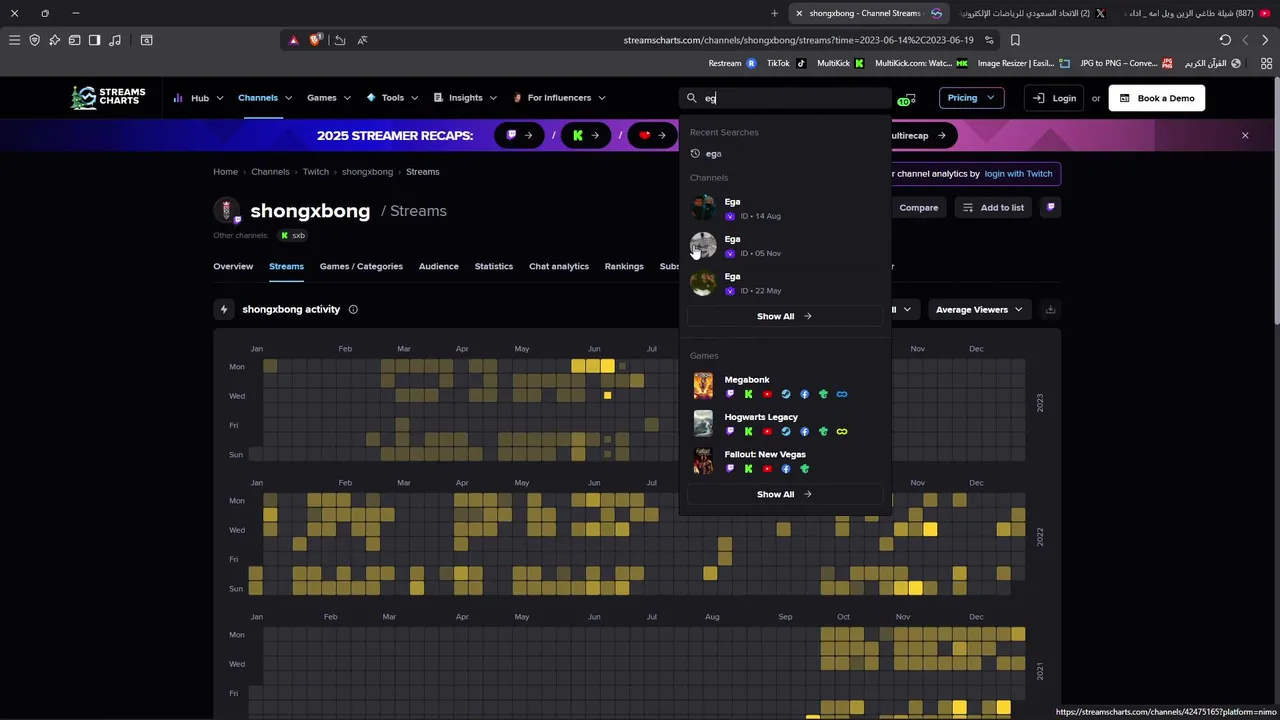
Task: Reload the page with the refresh icon
Action: point(1225,40)
